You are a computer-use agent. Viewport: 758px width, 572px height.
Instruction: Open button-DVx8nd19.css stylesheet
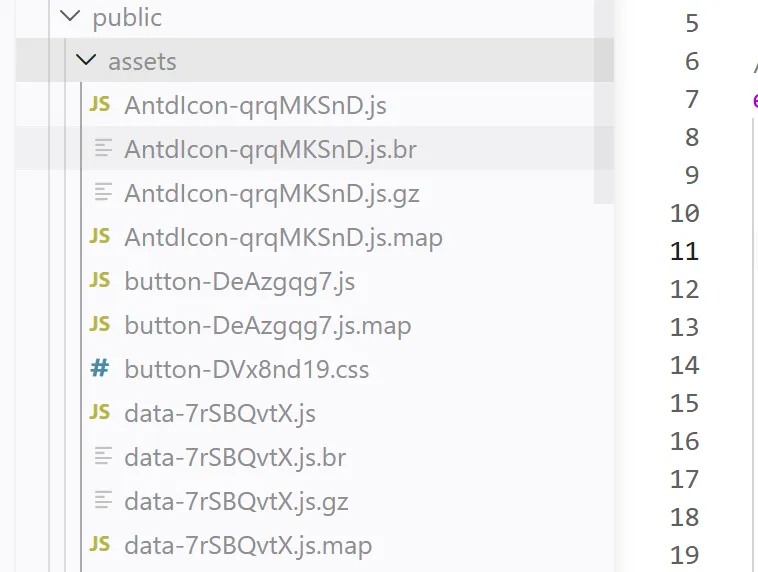(246, 369)
